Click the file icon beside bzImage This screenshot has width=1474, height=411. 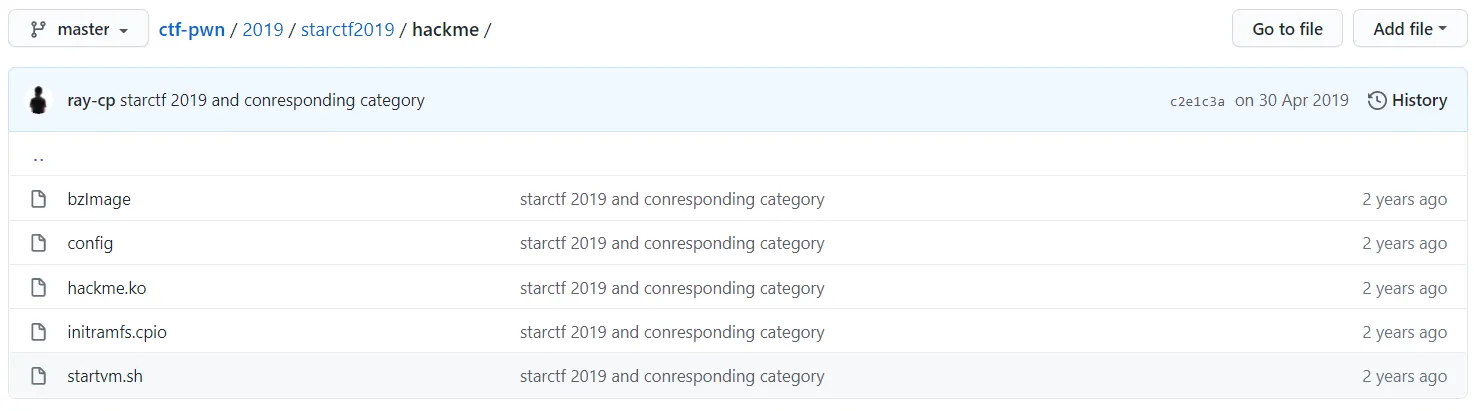(39, 199)
